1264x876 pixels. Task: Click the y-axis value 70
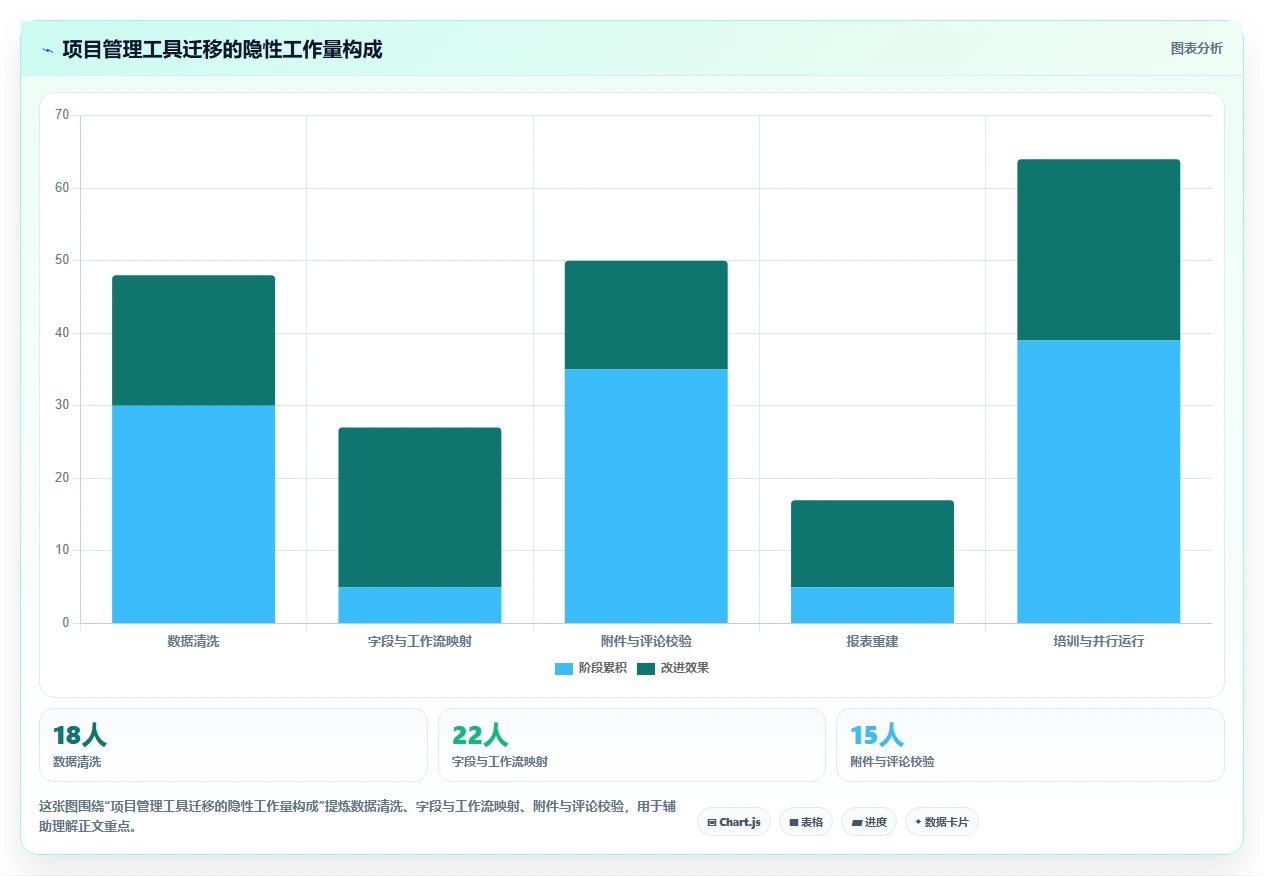coord(62,115)
